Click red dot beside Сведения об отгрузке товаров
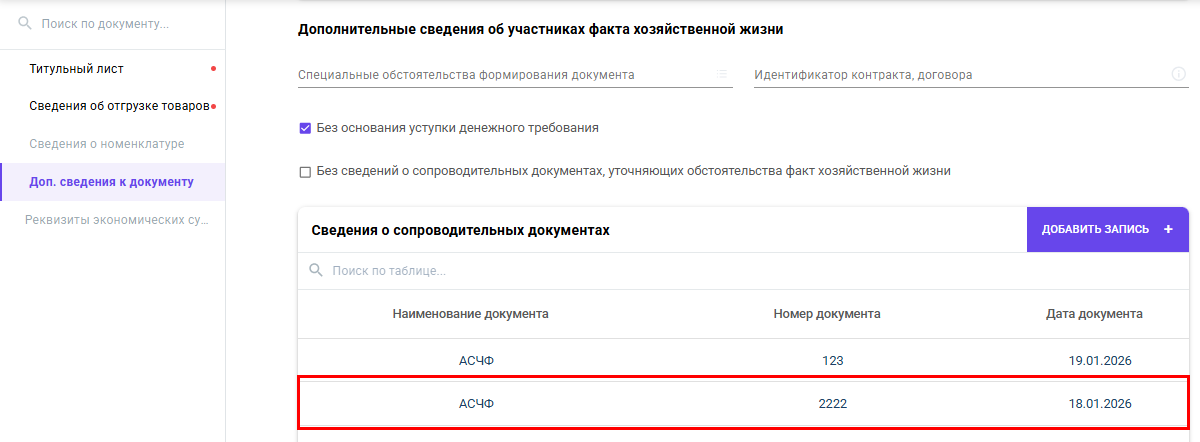 point(214,106)
